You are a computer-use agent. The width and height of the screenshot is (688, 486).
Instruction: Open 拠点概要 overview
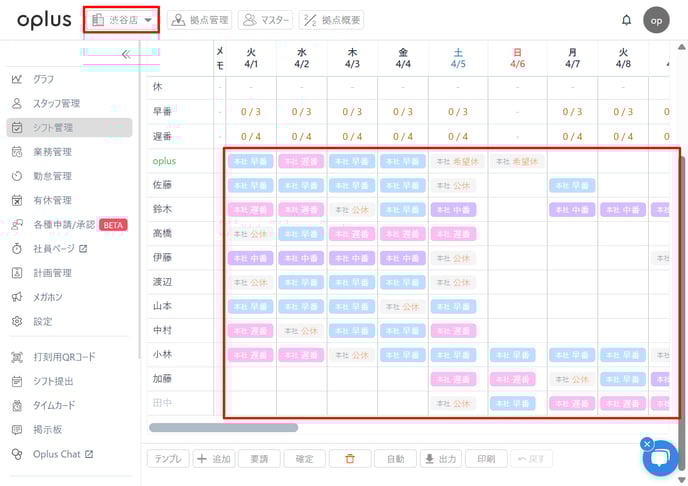[x=331, y=20]
